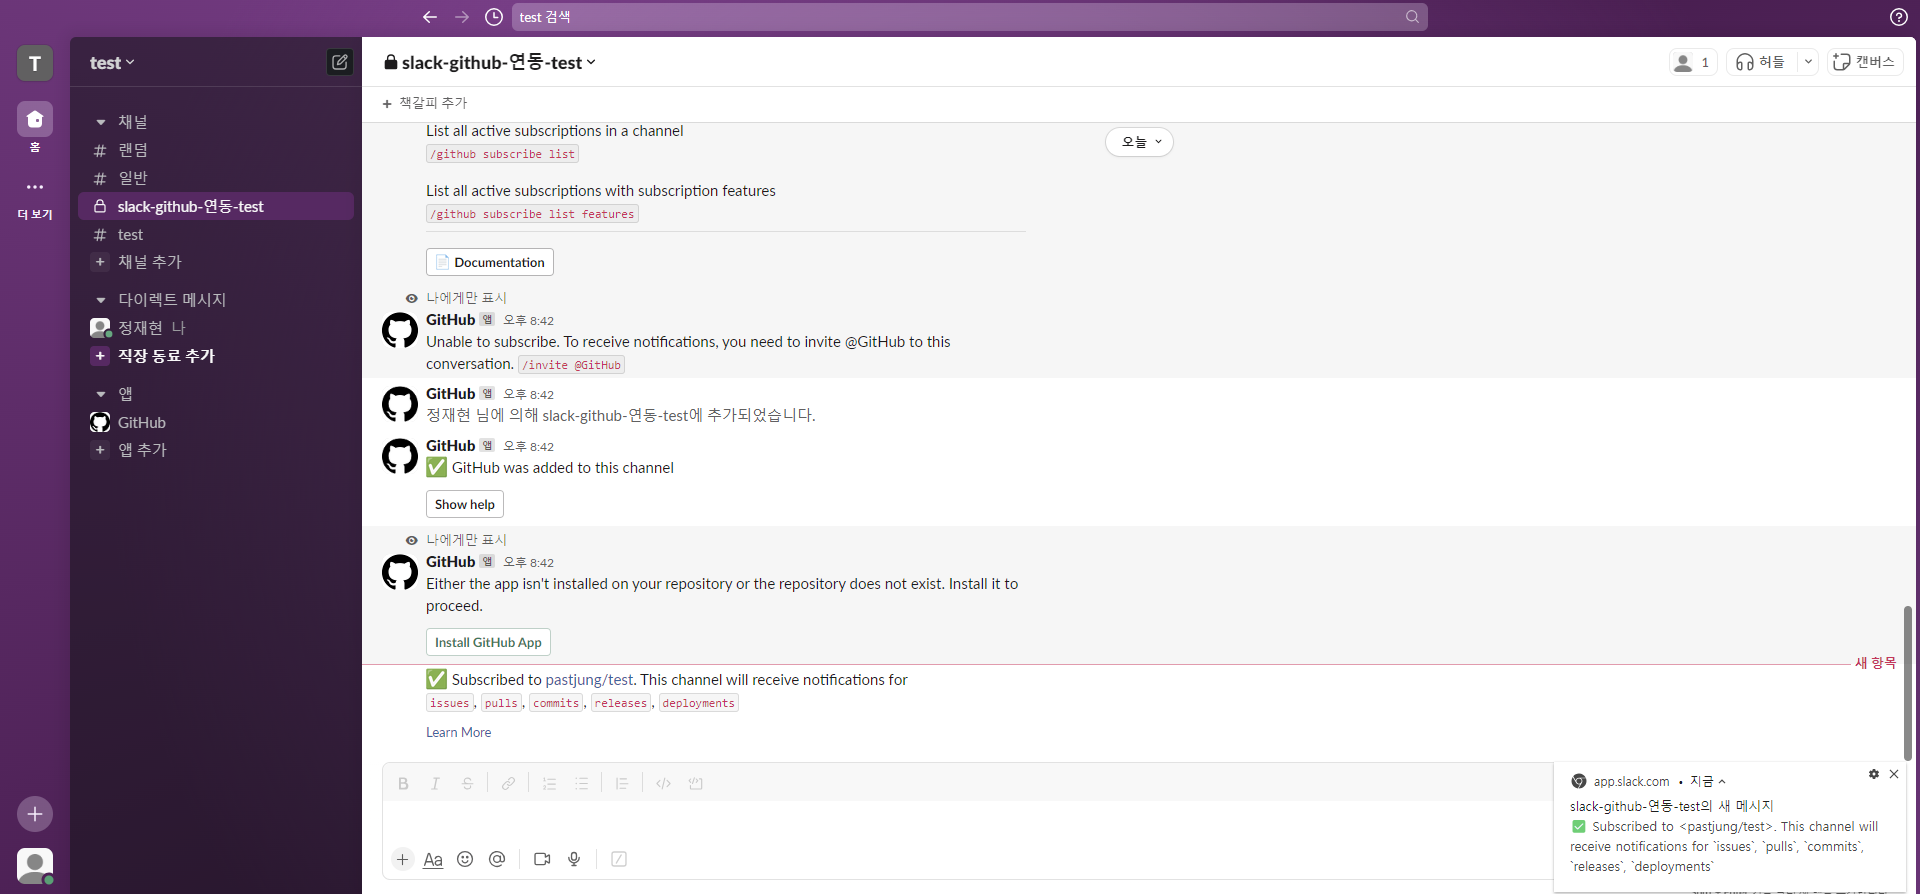
Task: Open notification settings gear
Action: [x=1874, y=774]
